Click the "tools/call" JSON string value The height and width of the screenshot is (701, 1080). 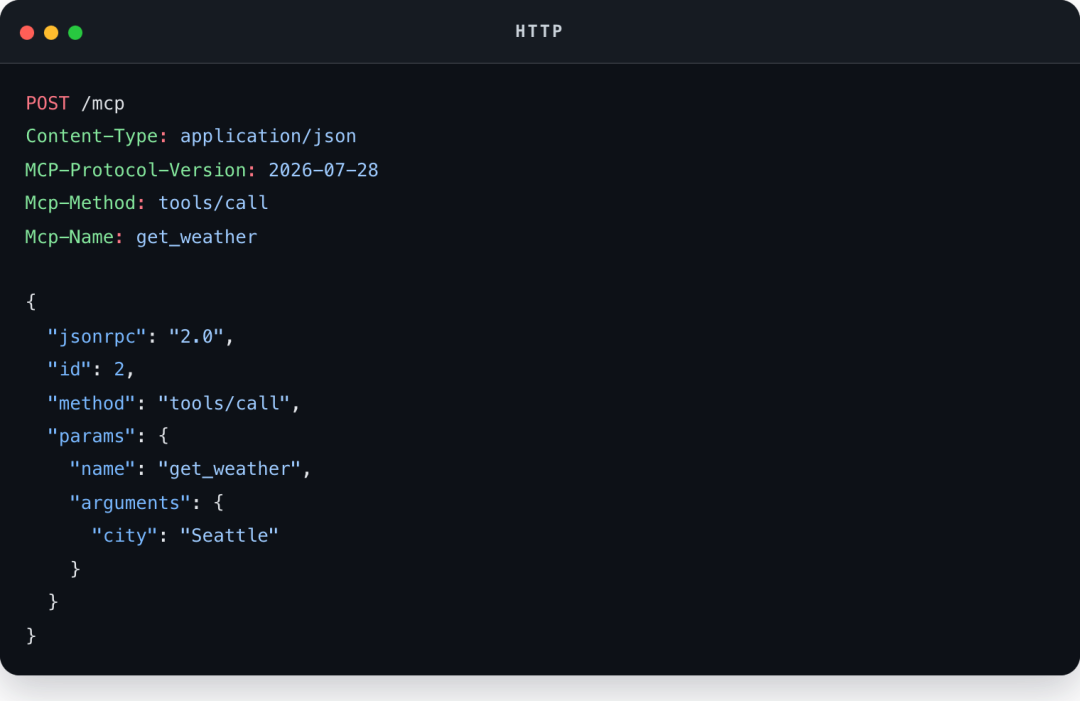[224, 403]
